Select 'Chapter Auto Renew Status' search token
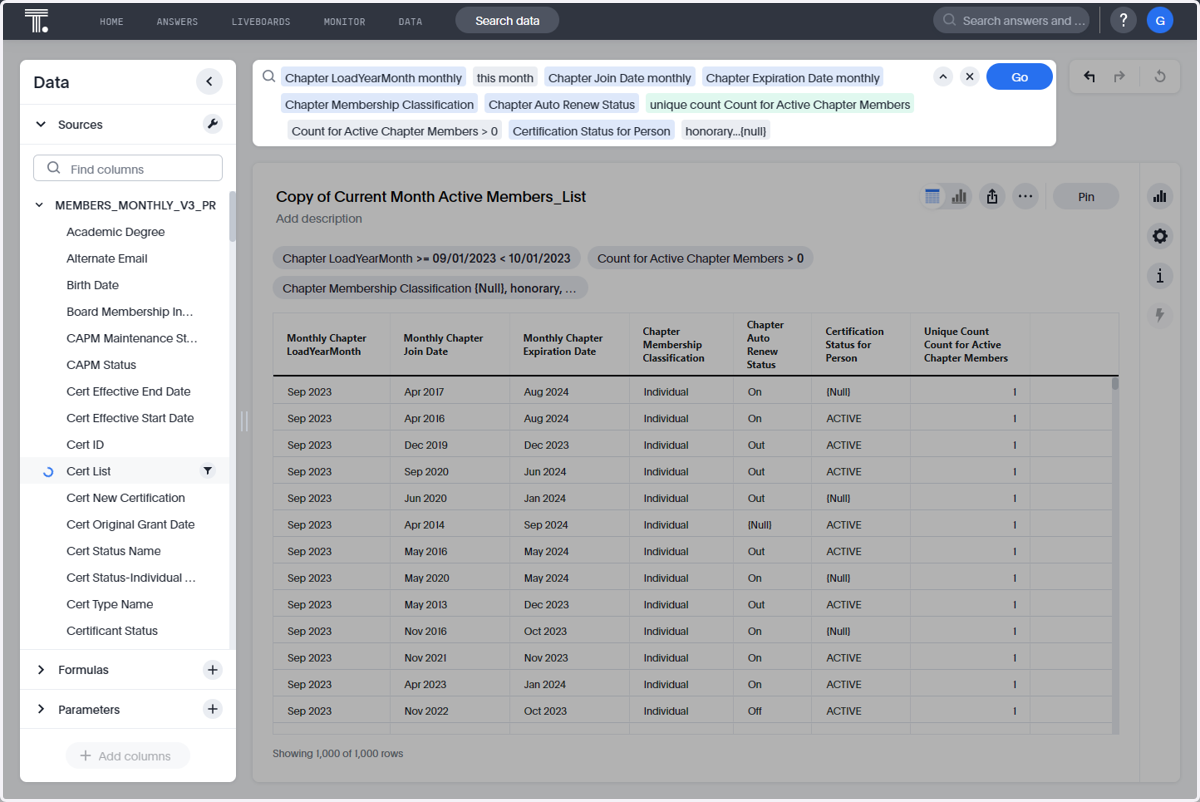The width and height of the screenshot is (1200, 802). pos(562,104)
